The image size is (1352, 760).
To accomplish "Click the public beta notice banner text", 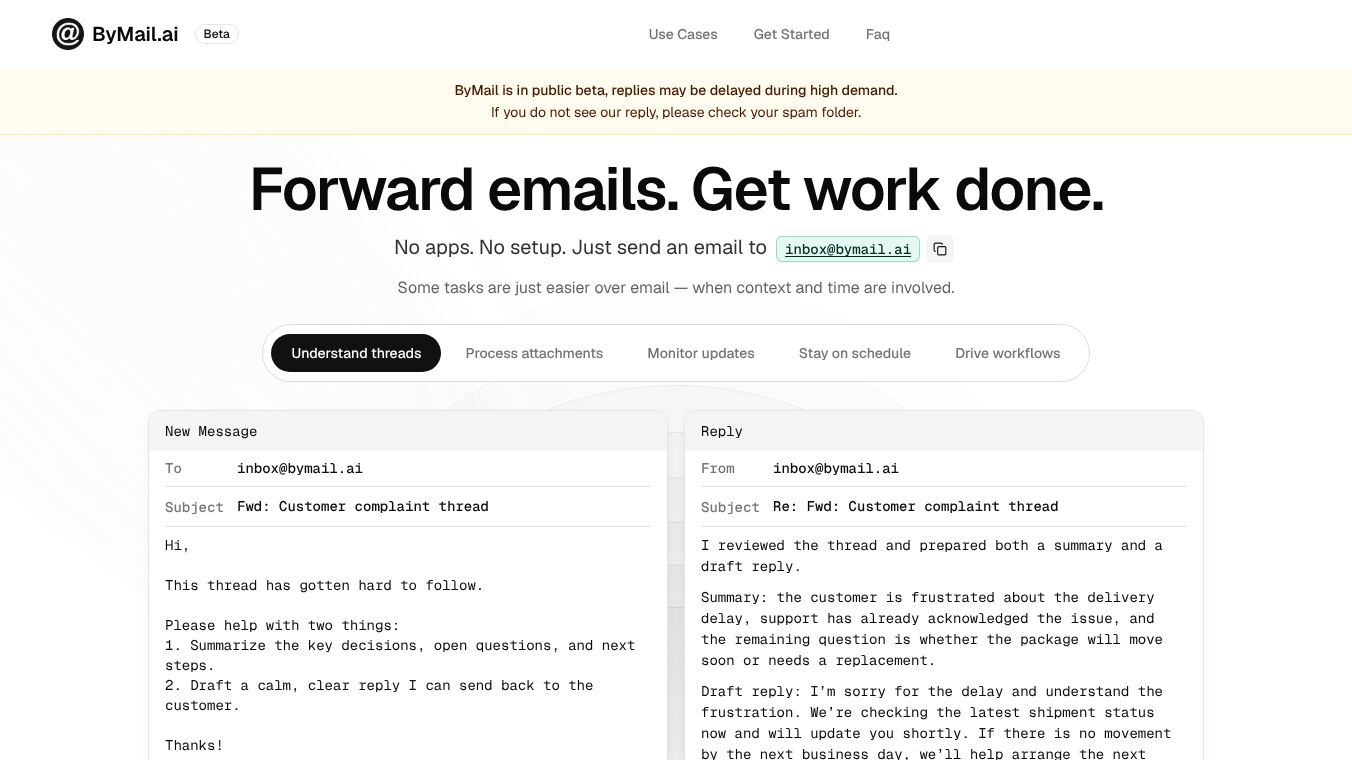I will [676, 90].
